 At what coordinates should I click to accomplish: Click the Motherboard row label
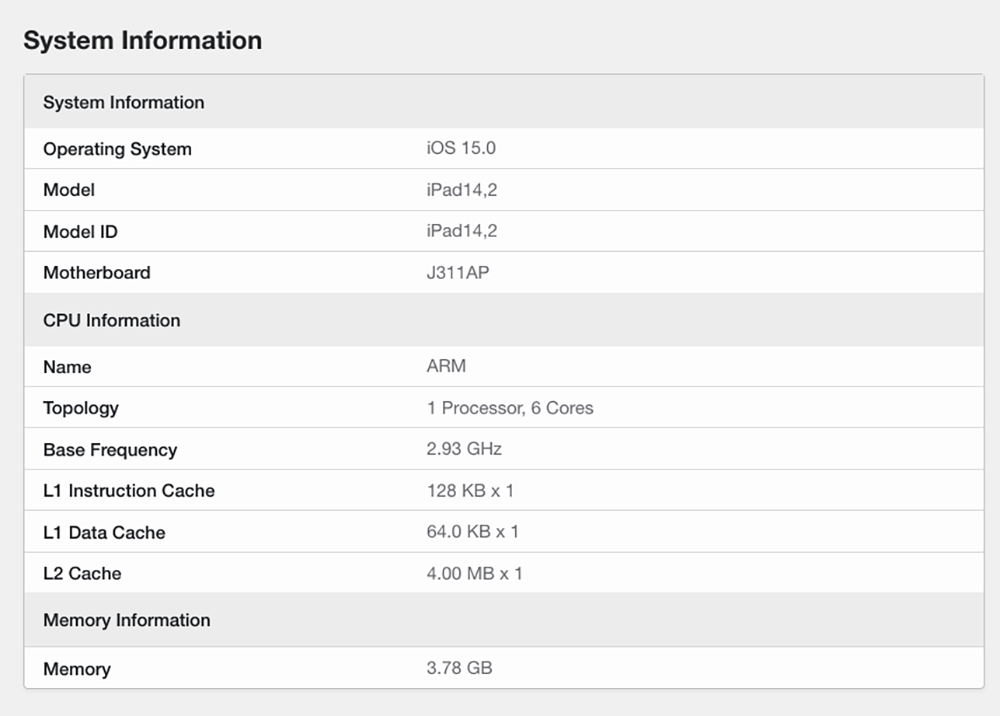click(97, 272)
